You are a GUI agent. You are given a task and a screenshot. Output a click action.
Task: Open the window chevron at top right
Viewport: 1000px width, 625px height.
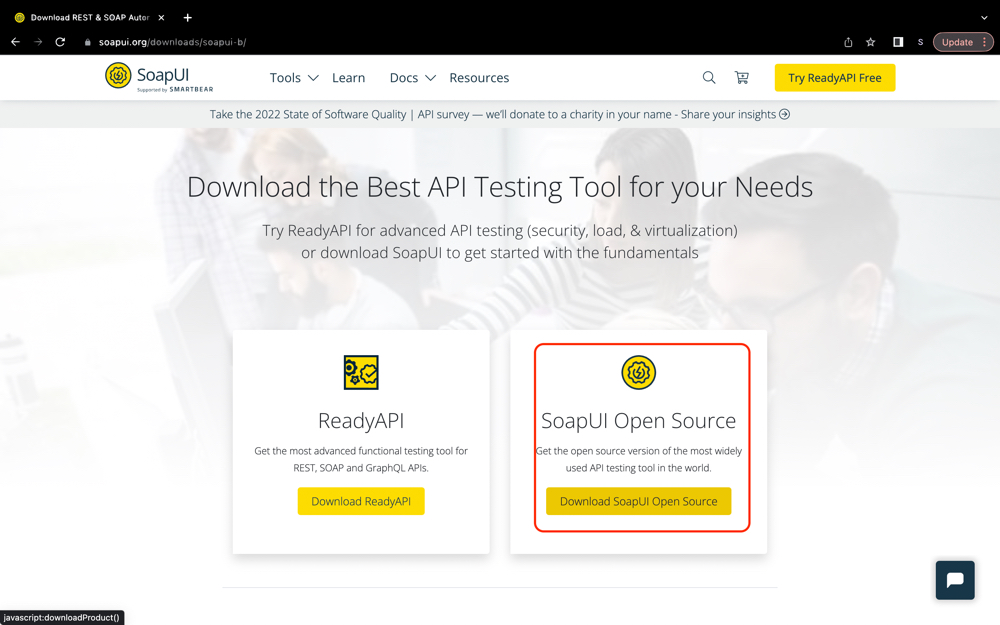[x=983, y=17]
